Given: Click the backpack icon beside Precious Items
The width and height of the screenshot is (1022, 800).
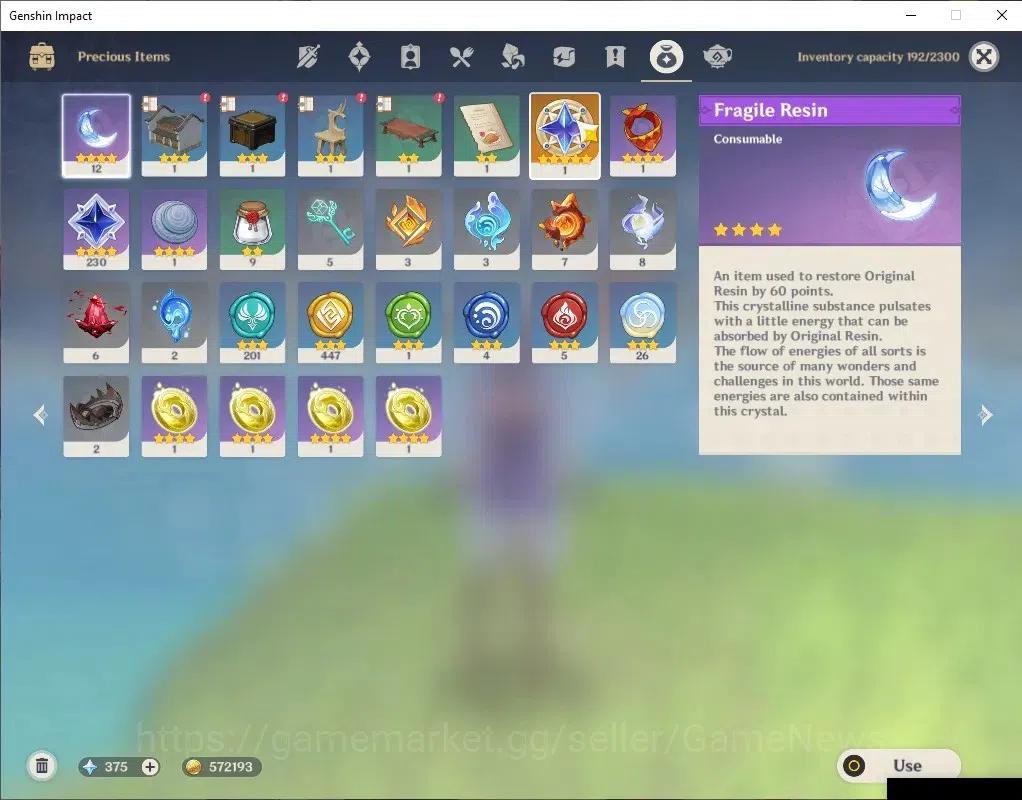Looking at the screenshot, I should 42,57.
